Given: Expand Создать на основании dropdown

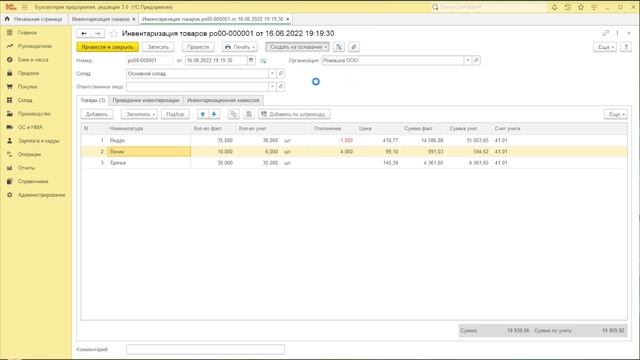Looking at the screenshot, I should tap(297, 47).
